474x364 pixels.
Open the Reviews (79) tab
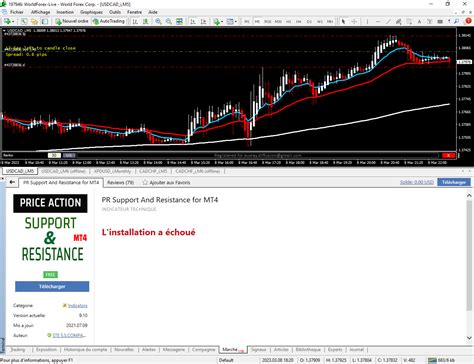point(120,182)
